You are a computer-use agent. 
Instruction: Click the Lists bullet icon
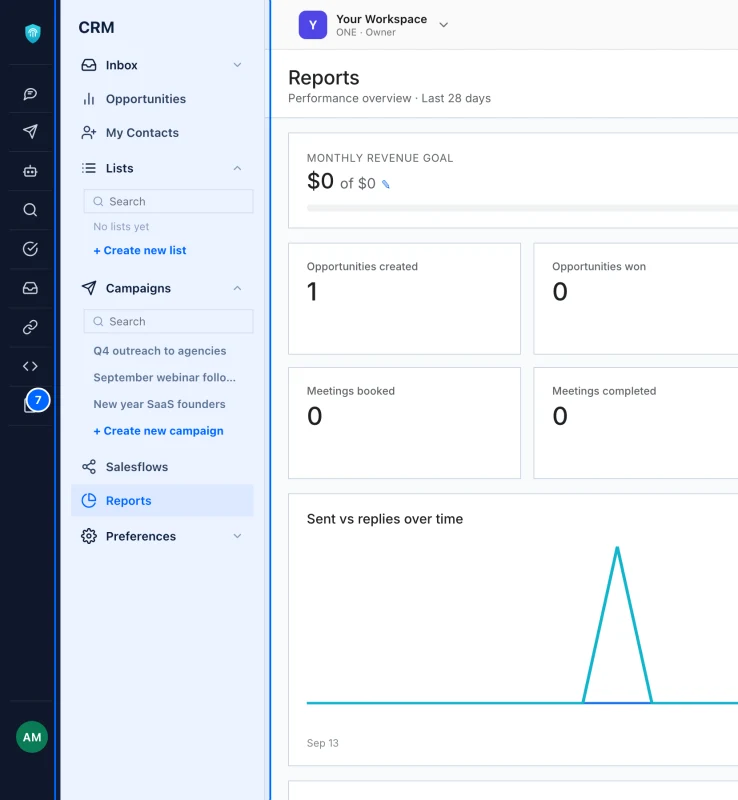(89, 168)
